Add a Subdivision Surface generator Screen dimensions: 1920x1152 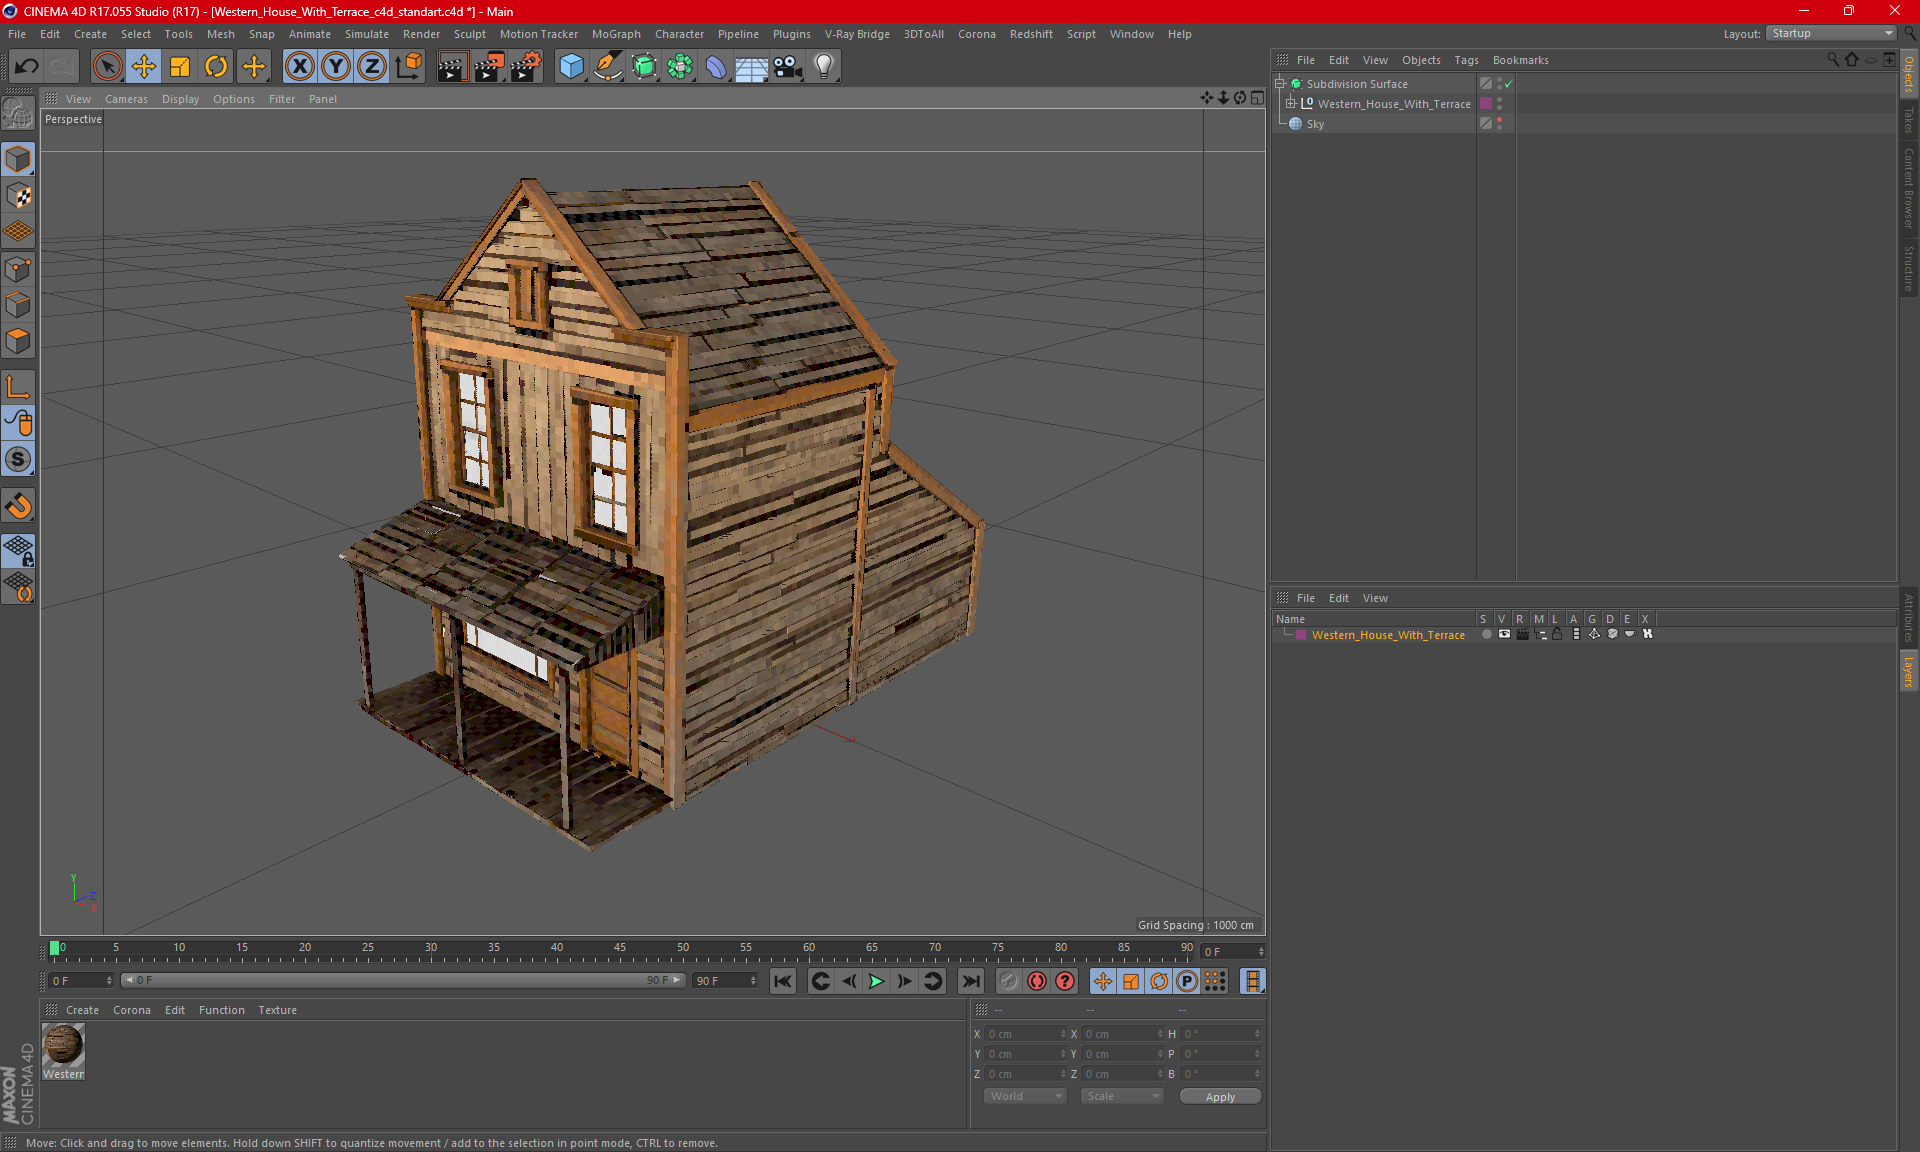tap(644, 66)
